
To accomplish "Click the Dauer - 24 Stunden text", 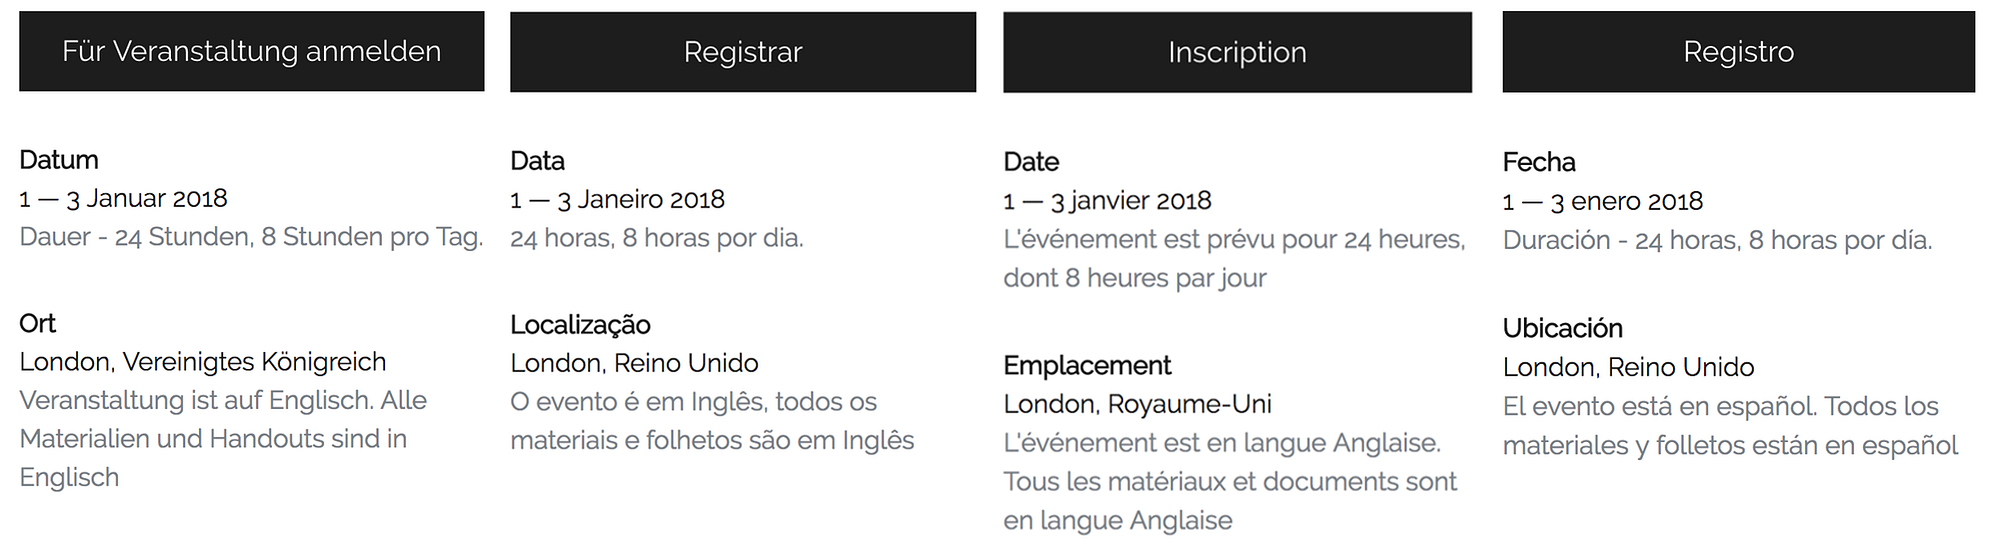I will (251, 237).
